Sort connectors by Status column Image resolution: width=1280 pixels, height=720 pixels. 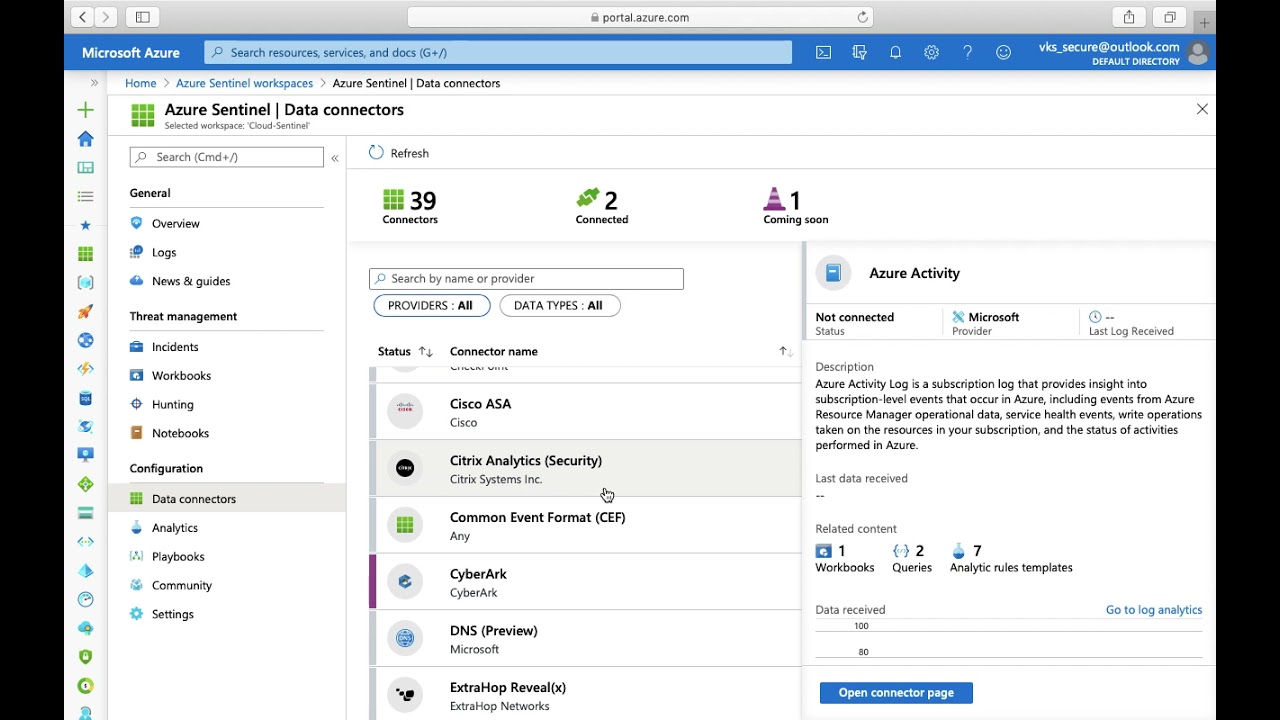[x=405, y=352]
